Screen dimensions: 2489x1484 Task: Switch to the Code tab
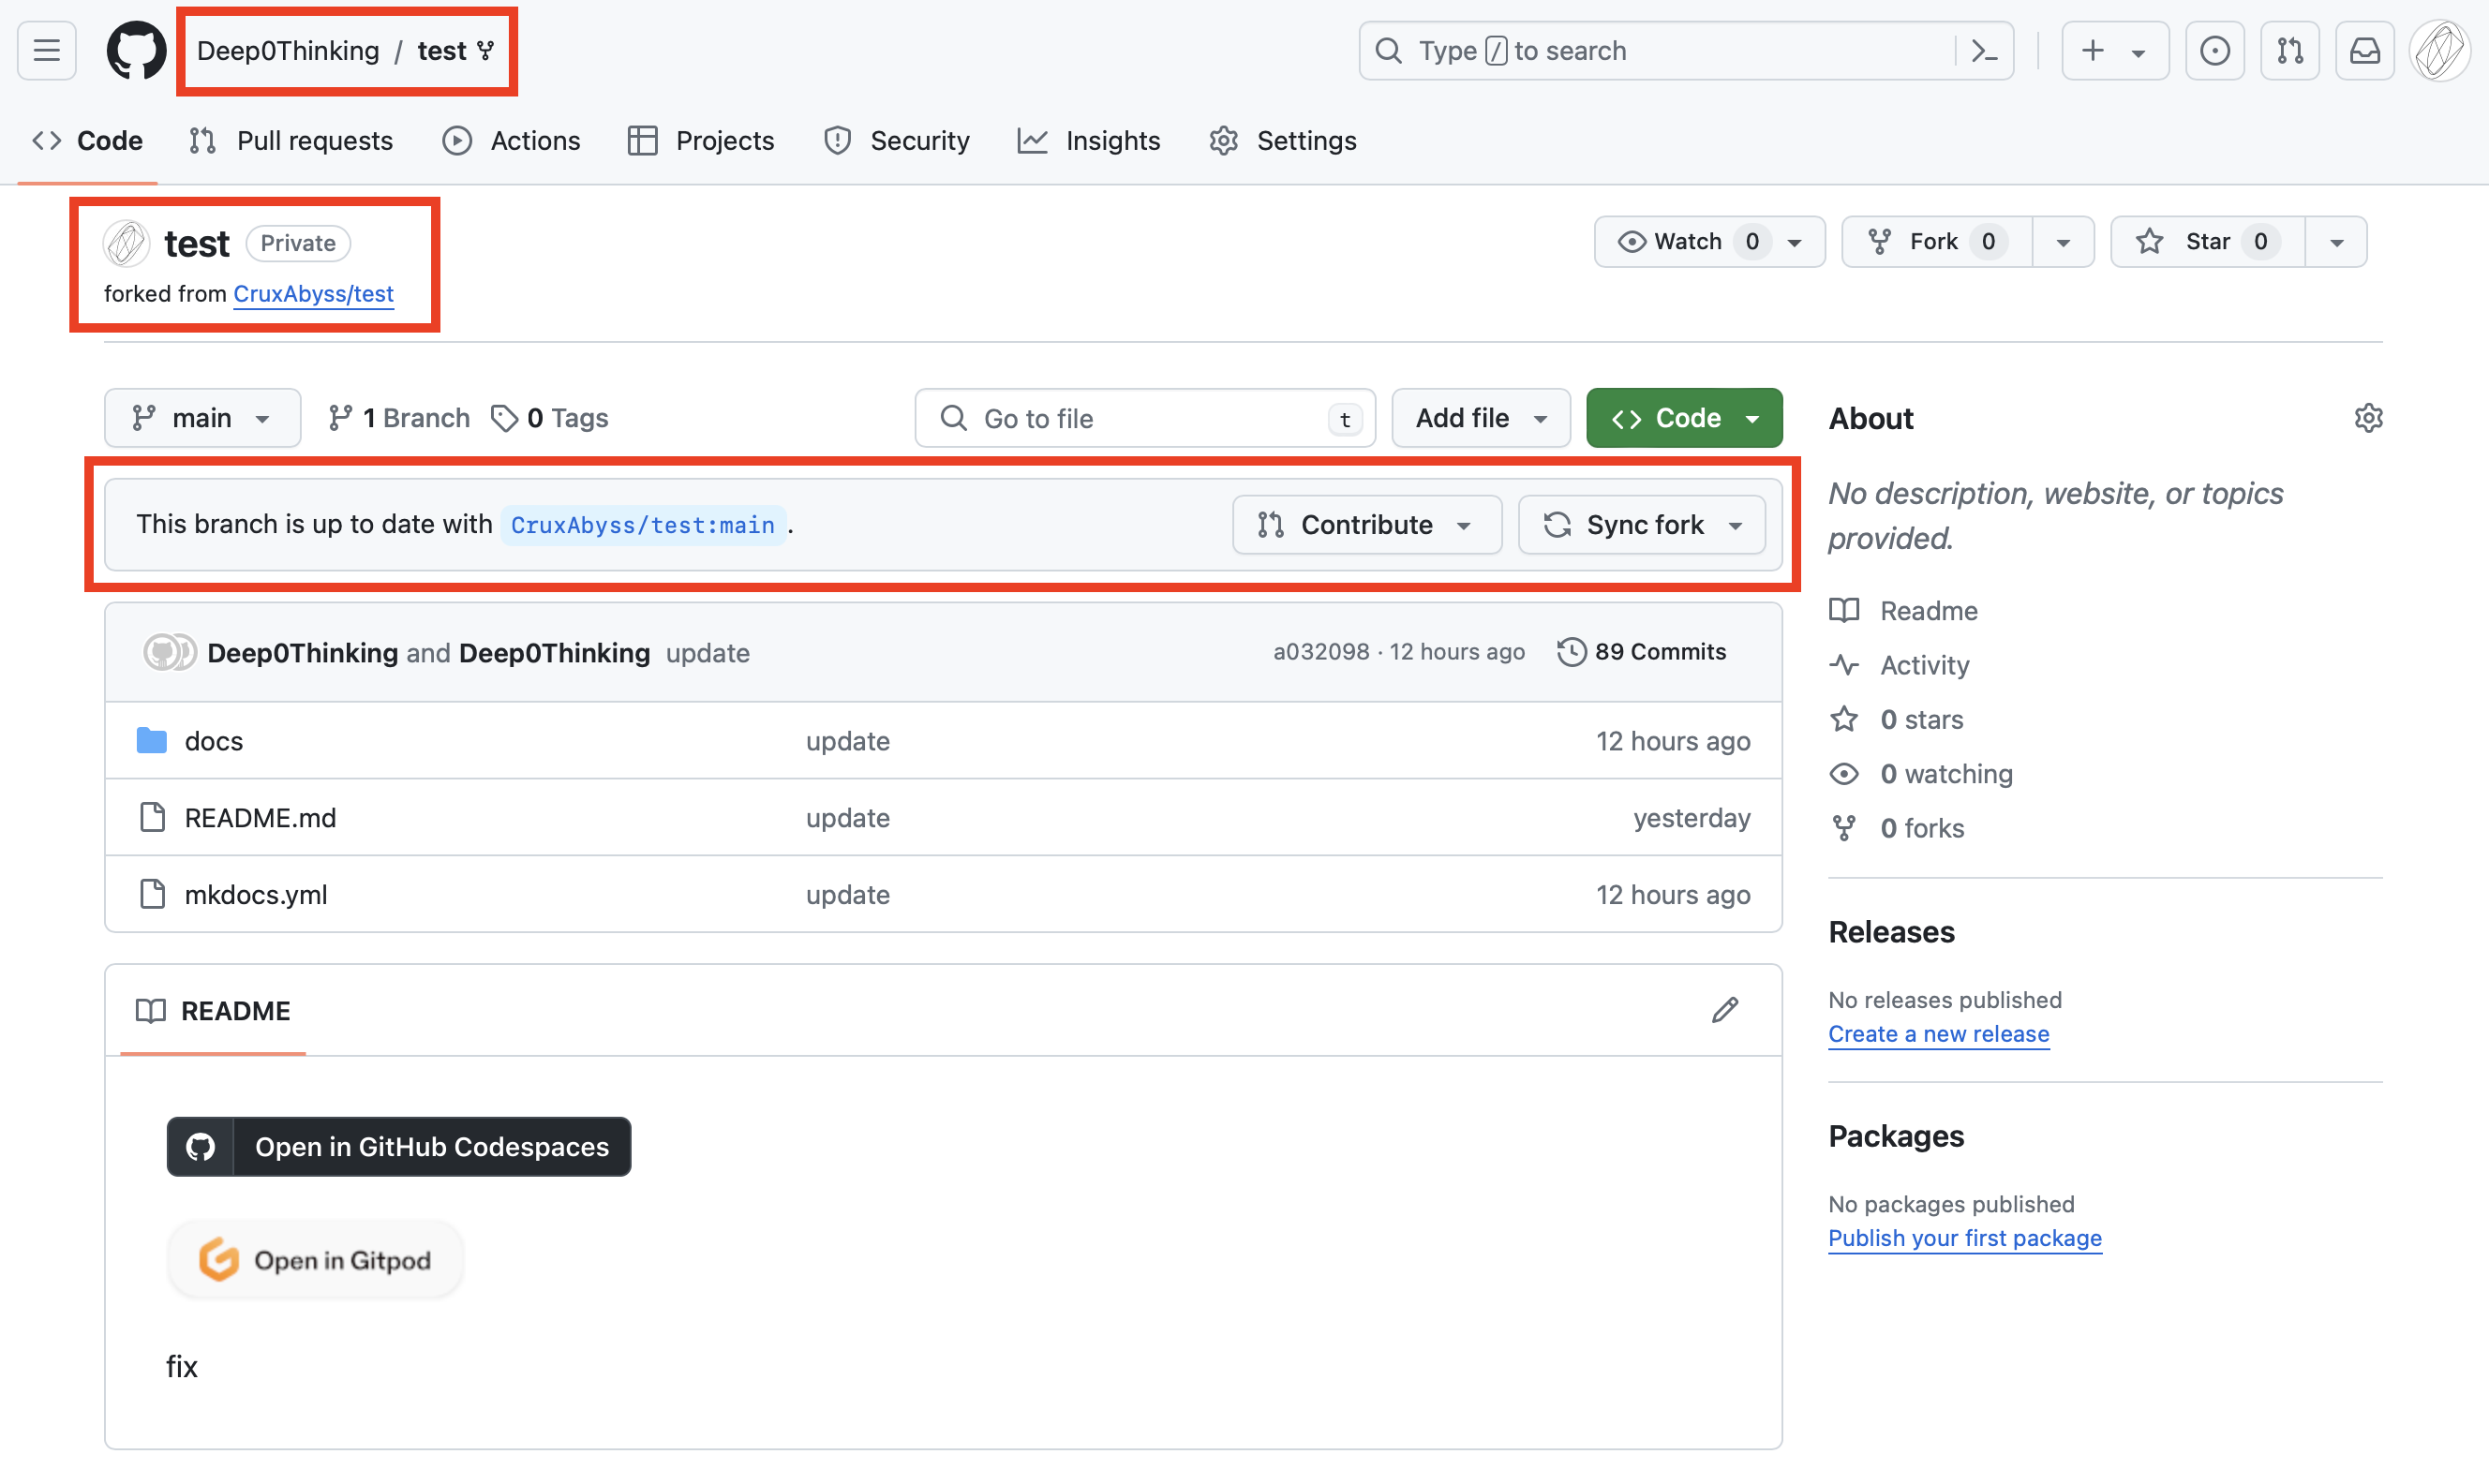click(88, 141)
